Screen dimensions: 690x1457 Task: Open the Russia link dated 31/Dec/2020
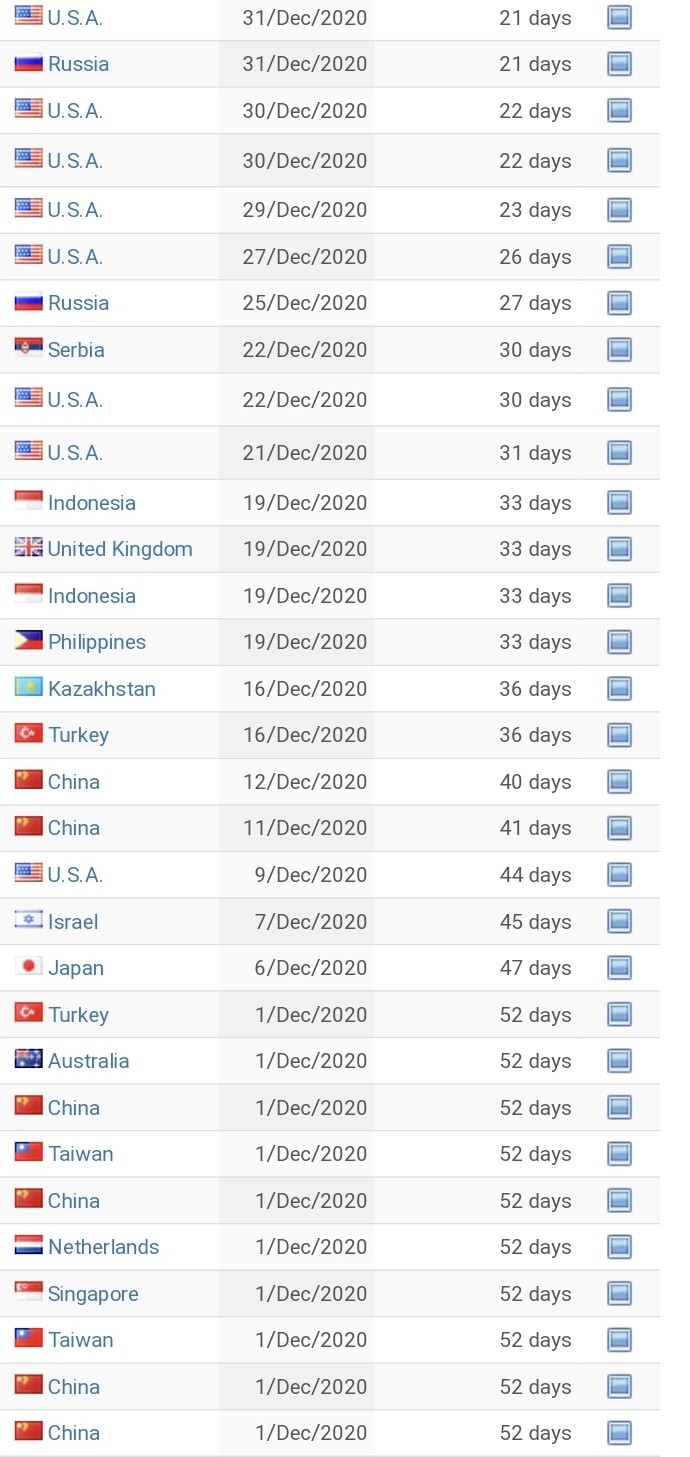click(79, 64)
